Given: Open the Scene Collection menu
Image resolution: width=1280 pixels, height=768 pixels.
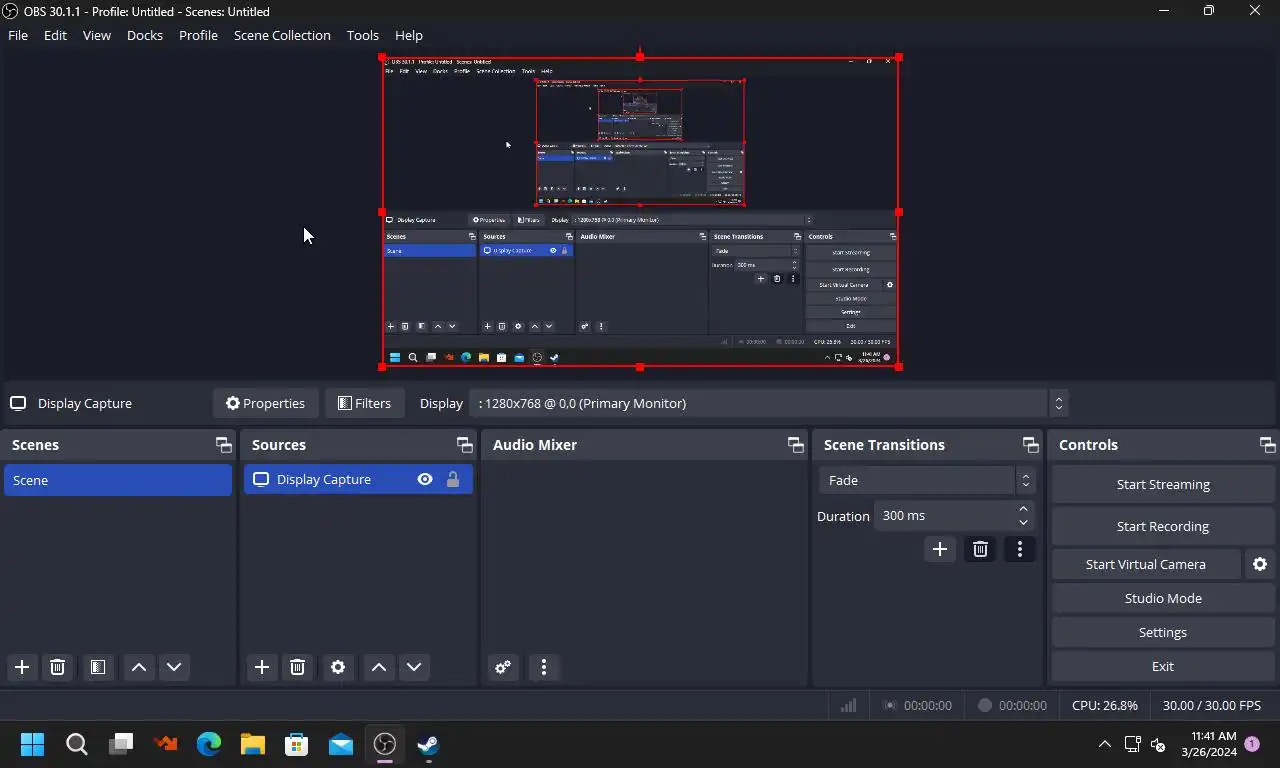Looking at the screenshot, I should pos(282,35).
